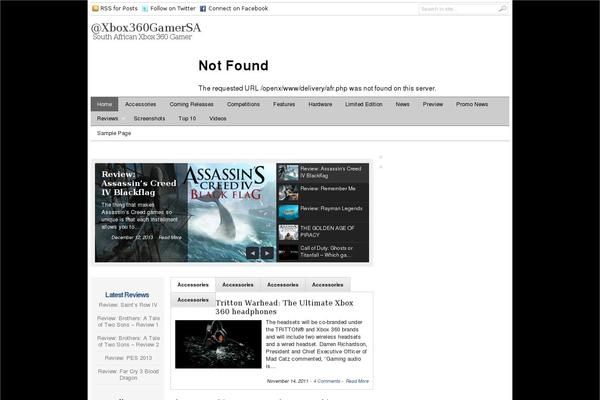
Task: Switch to third Accessories tab
Action: coord(282,285)
